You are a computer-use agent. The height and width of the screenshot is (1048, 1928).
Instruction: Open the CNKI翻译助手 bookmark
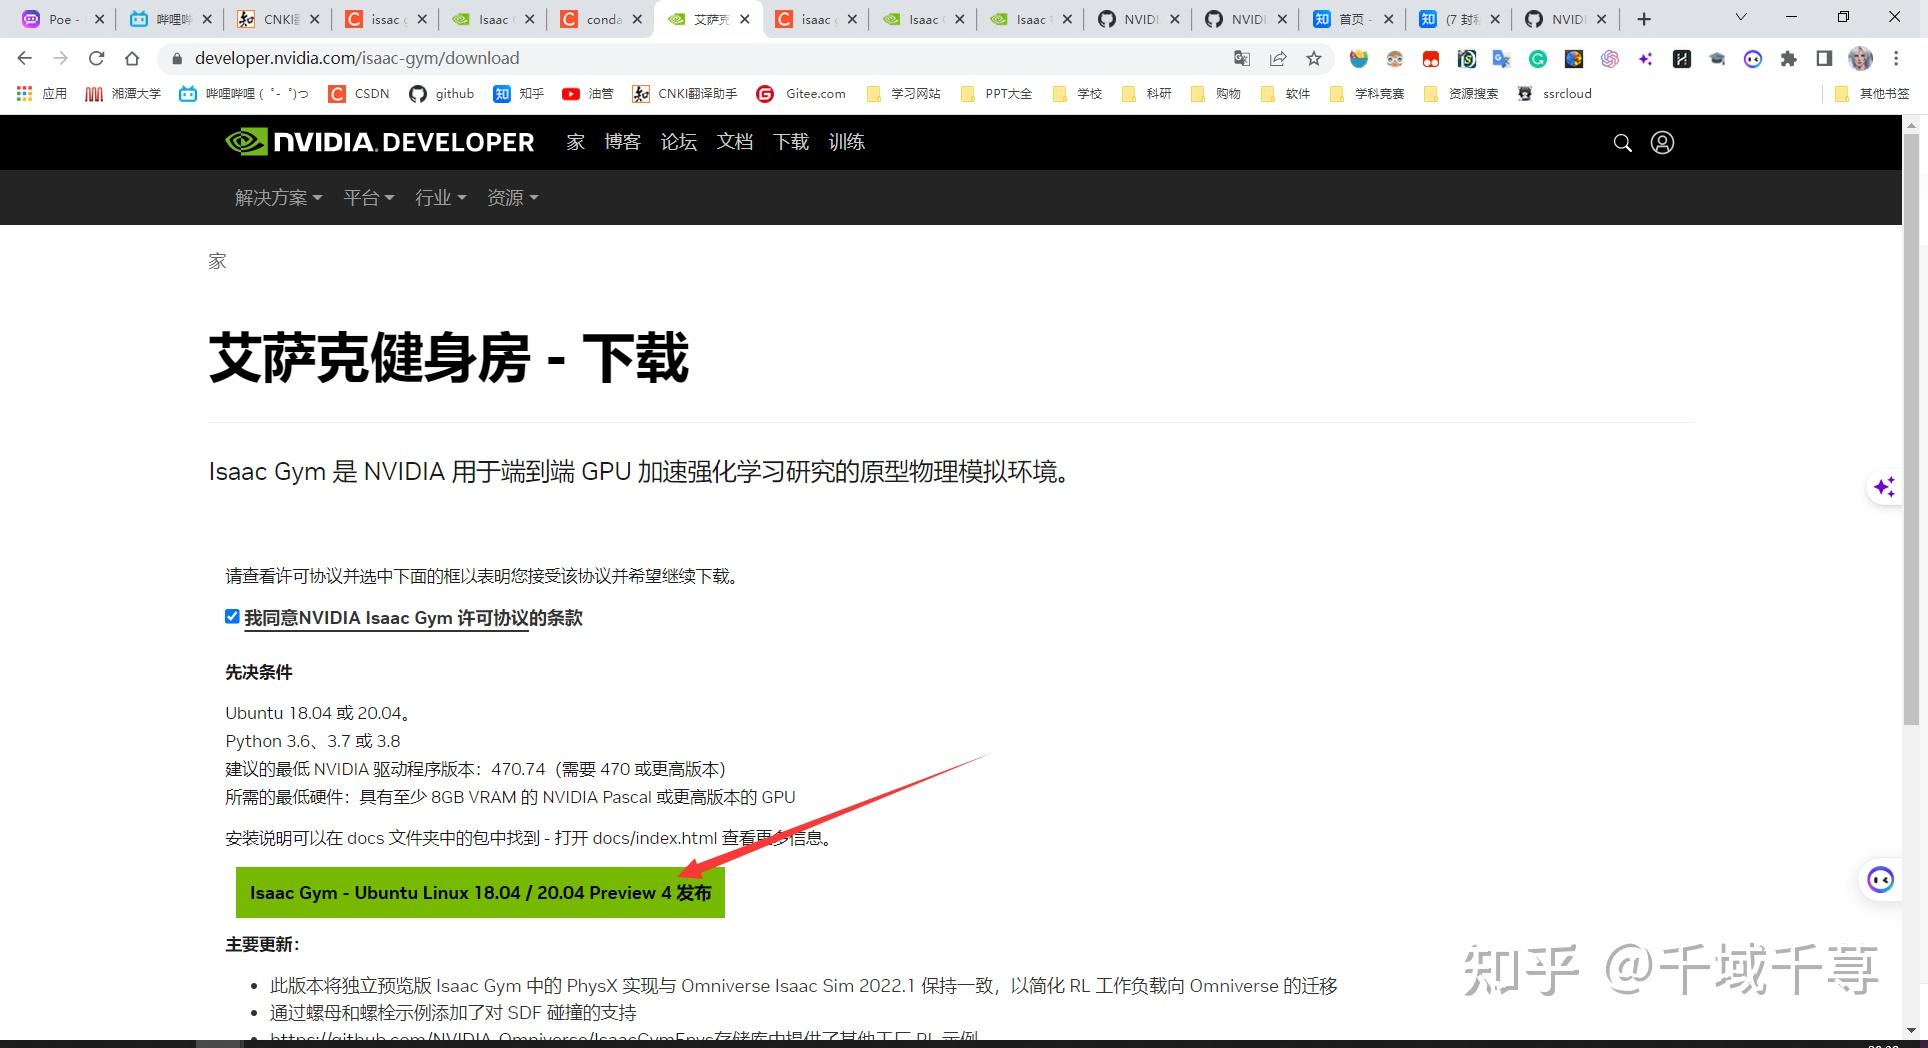coord(685,94)
